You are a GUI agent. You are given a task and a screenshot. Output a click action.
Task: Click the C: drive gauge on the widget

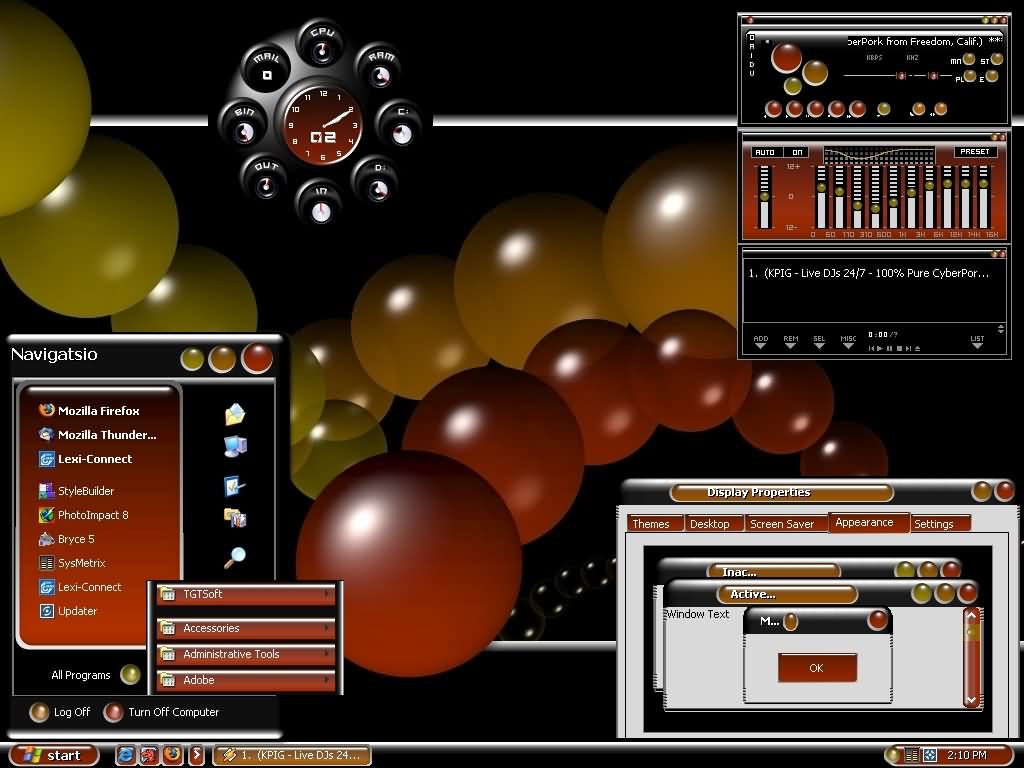[401, 124]
